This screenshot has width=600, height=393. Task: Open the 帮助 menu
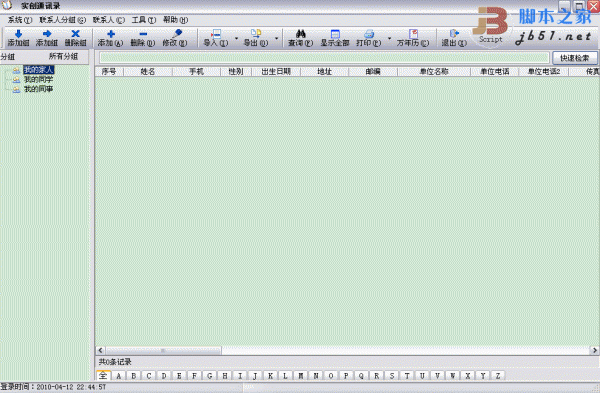[175, 20]
